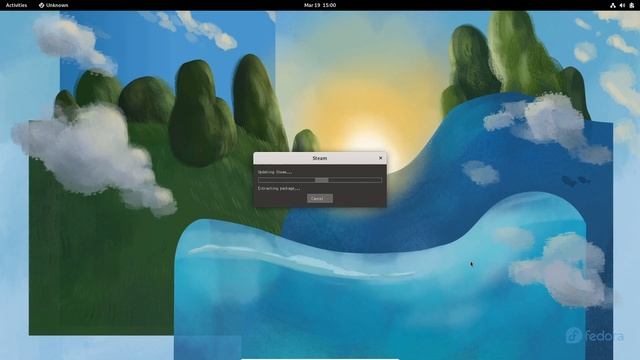The width and height of the screenshot is (640, 360).
Task: Click the Steam update progress bar
Action: (320, 180)
